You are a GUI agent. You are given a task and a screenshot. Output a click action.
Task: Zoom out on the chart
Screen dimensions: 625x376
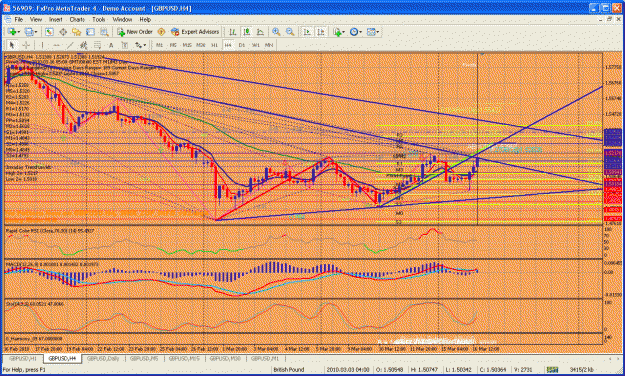[290, 32]
